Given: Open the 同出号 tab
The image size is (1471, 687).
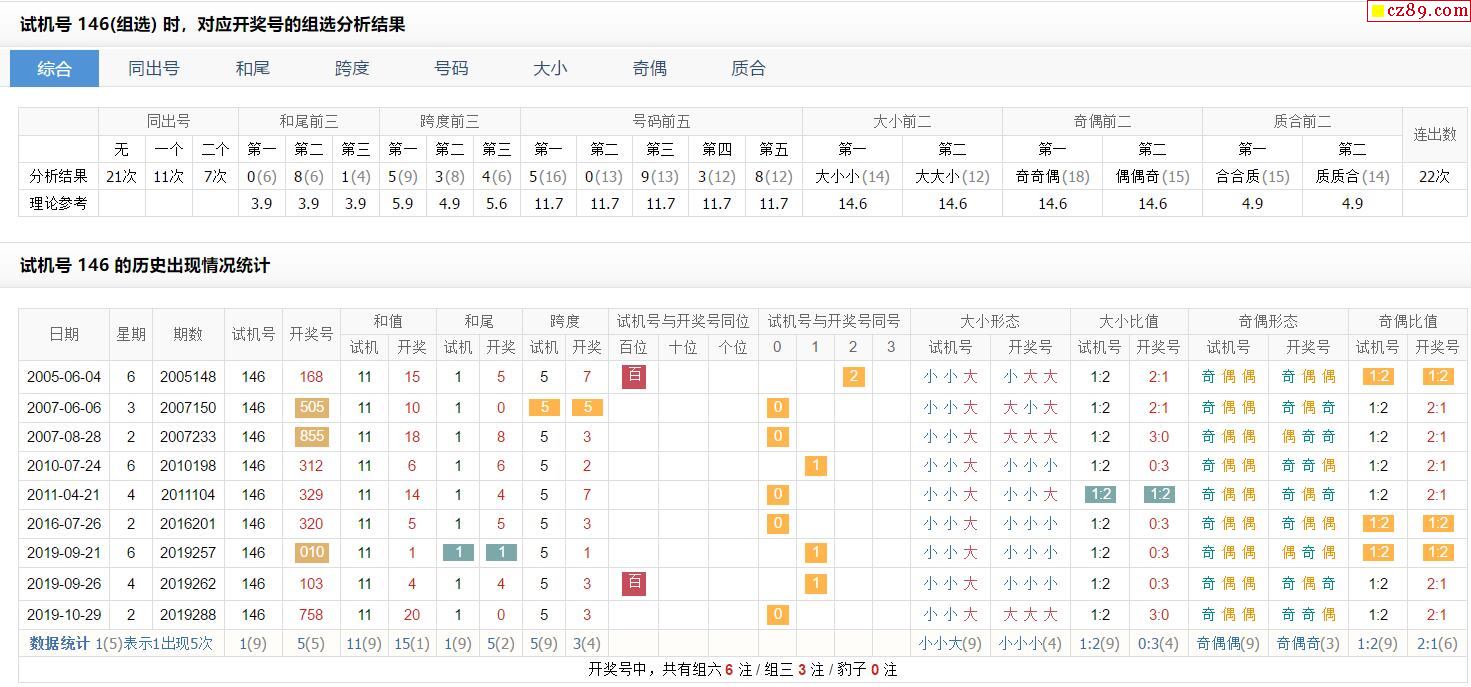Looking at the screenshot, I should [153, 69].
